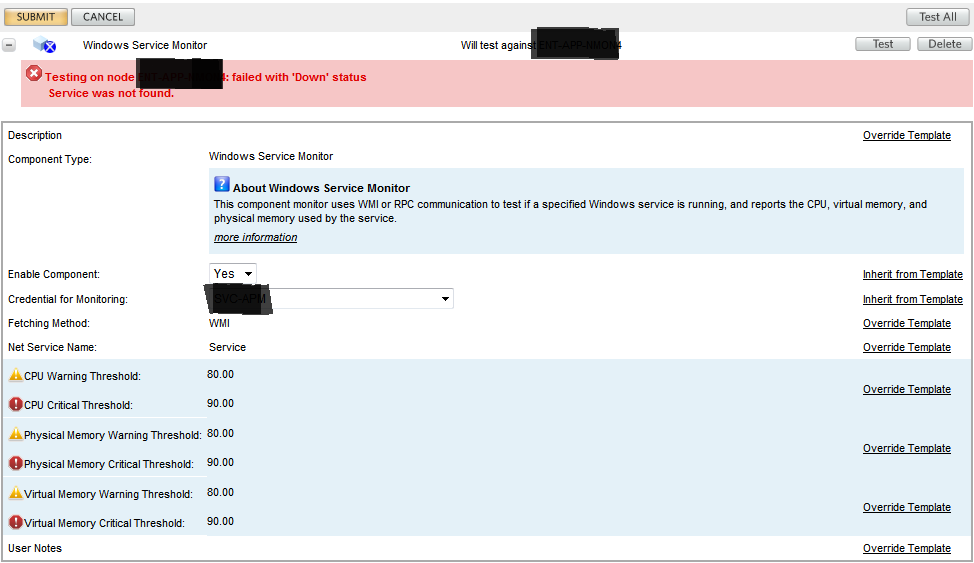Click the Description label
This screenshot has height=563, width=974.
tap(35, 135)
